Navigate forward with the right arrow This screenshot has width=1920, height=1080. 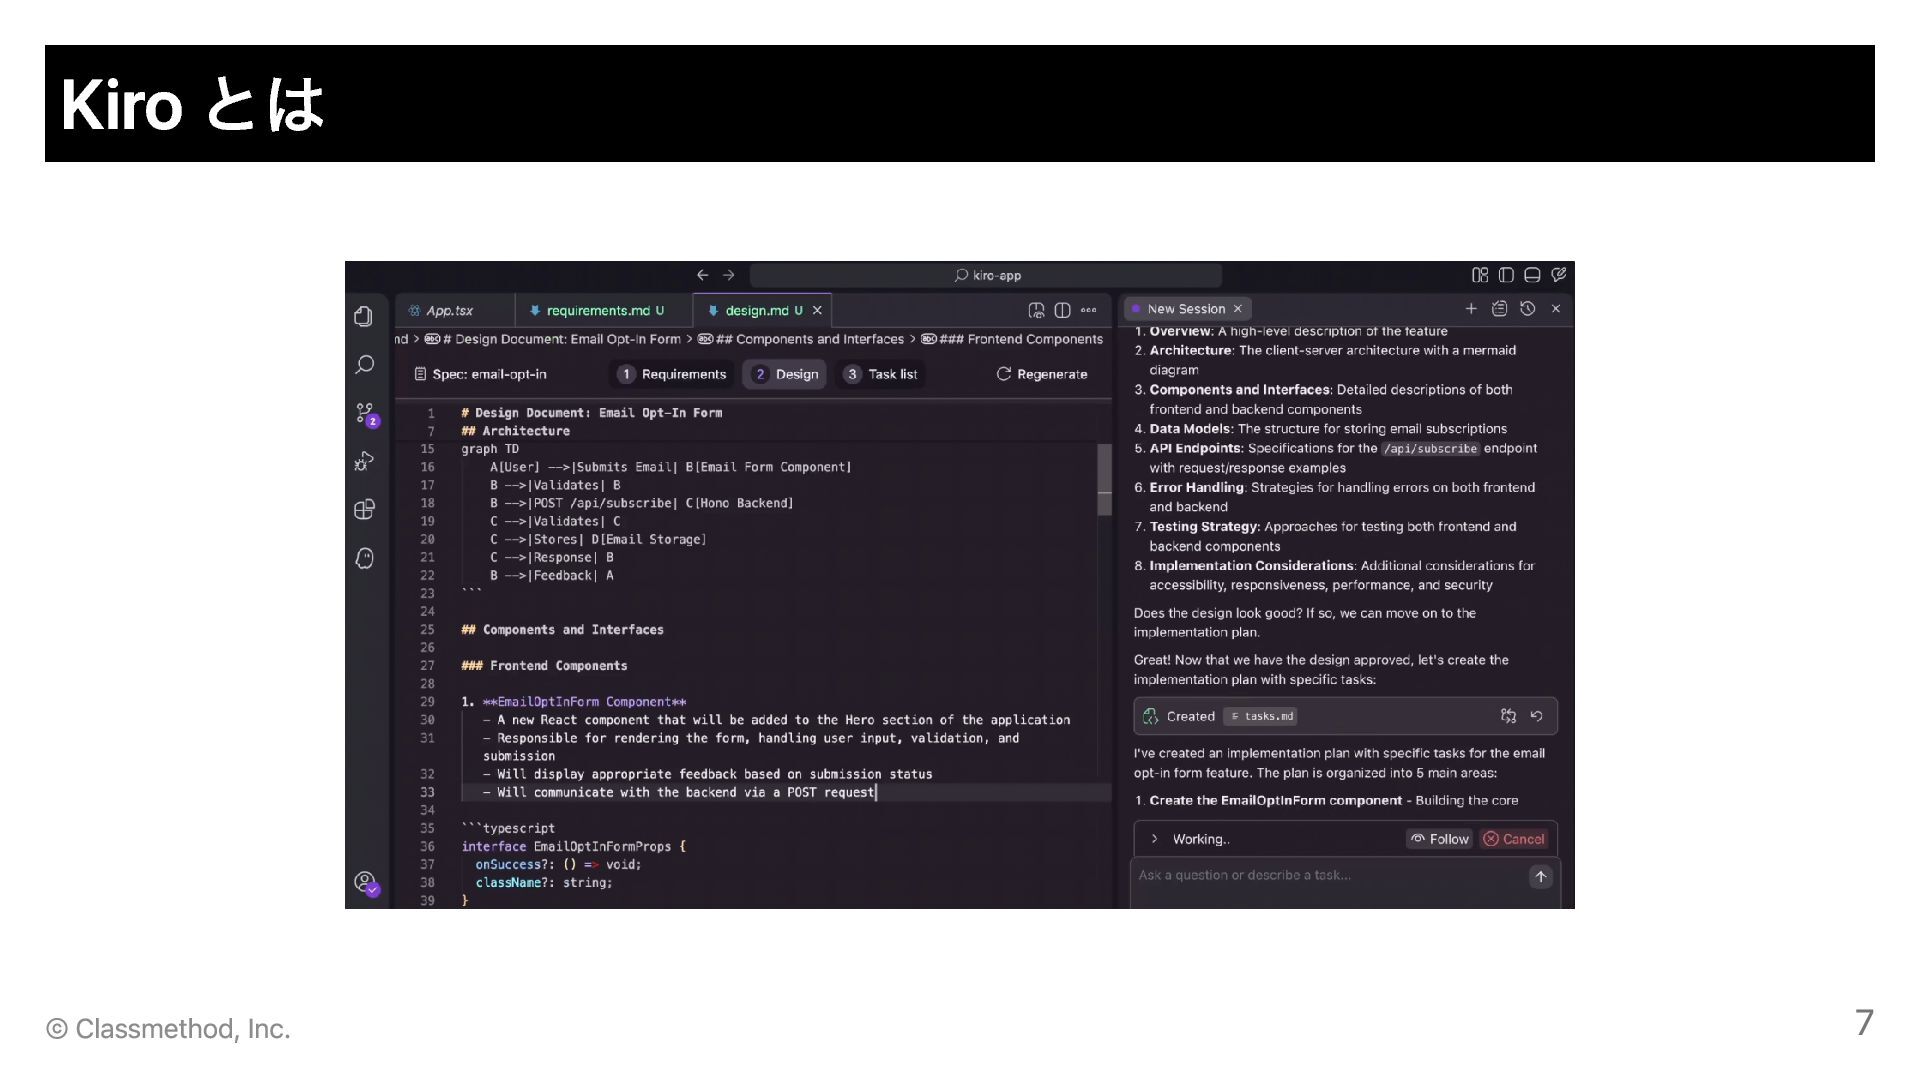click(x=729, y=275)
